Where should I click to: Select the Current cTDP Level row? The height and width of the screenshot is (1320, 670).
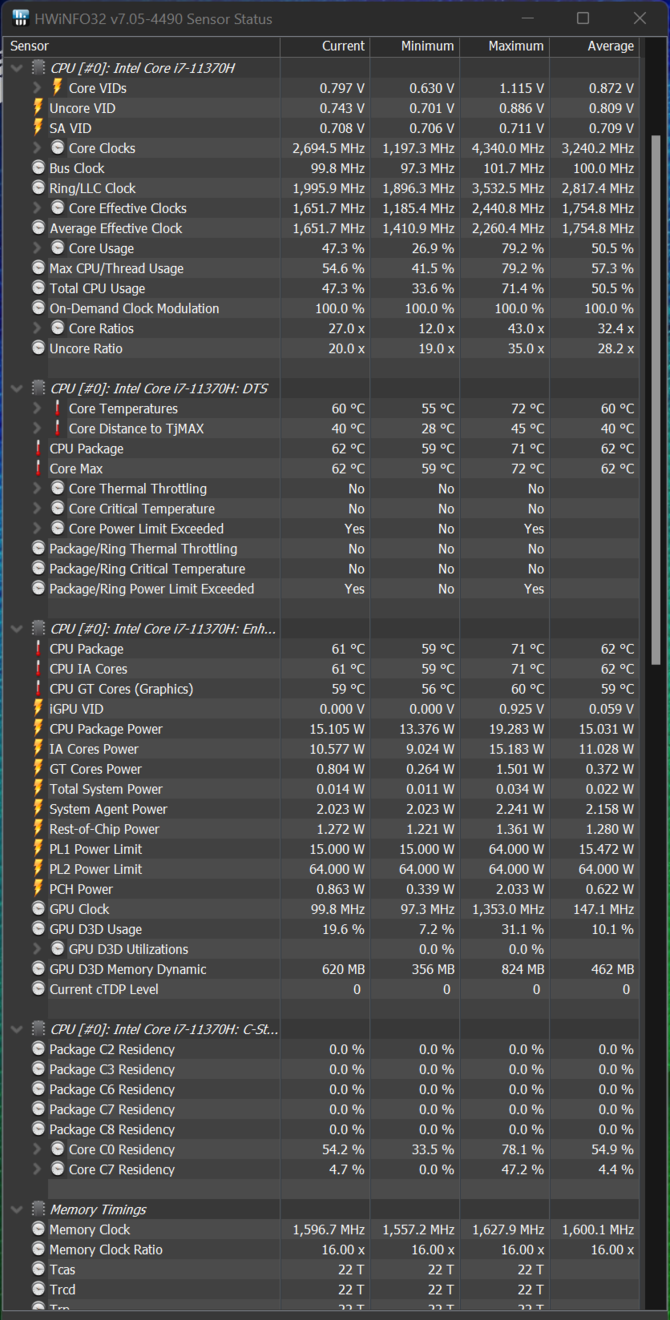pyautogui.click(x=322, y=989)
